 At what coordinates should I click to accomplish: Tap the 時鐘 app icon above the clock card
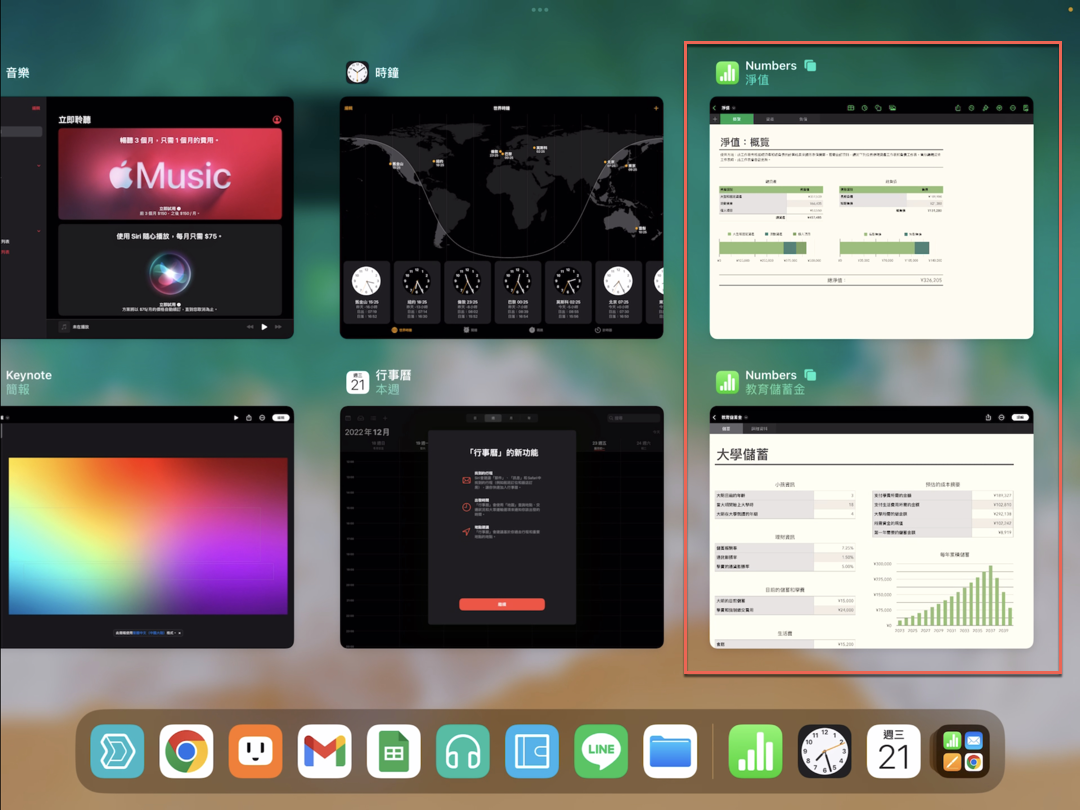[x=357, y=72]
